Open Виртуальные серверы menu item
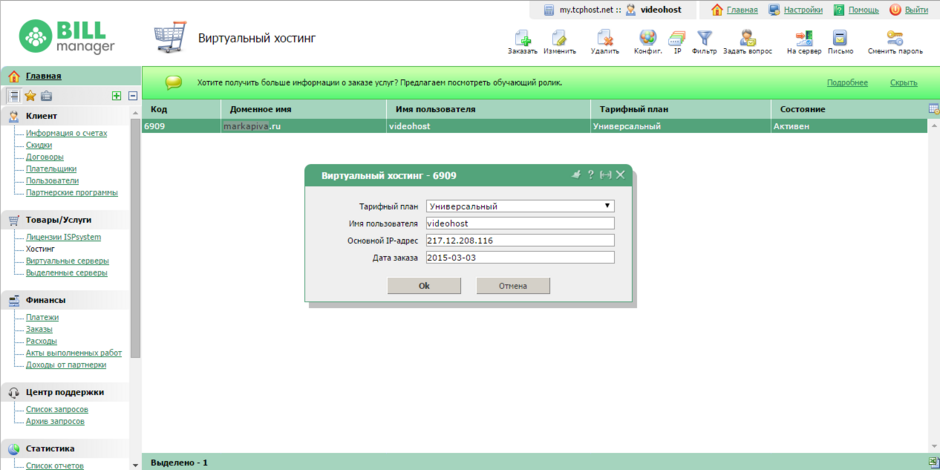Image resolution: width=940 pixels, height=470 pixels. click(x=67, y=261)
